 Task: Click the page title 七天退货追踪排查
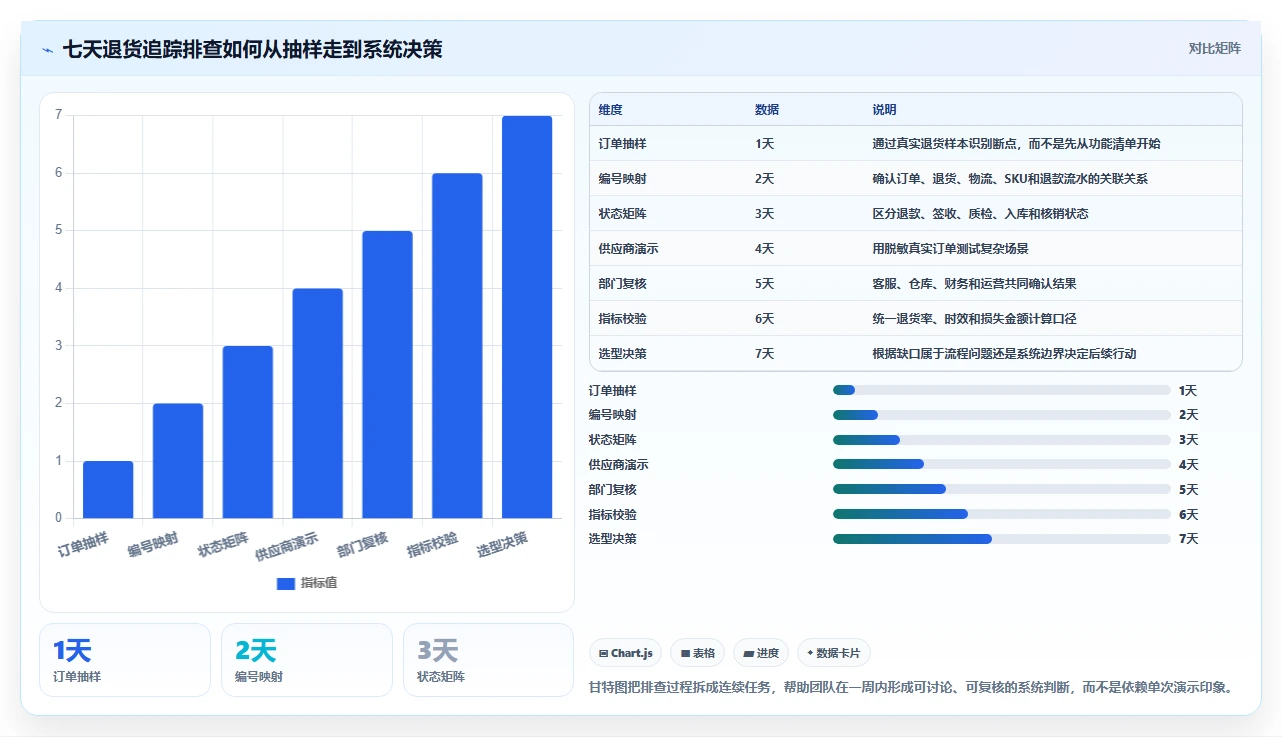pos(252,49)
